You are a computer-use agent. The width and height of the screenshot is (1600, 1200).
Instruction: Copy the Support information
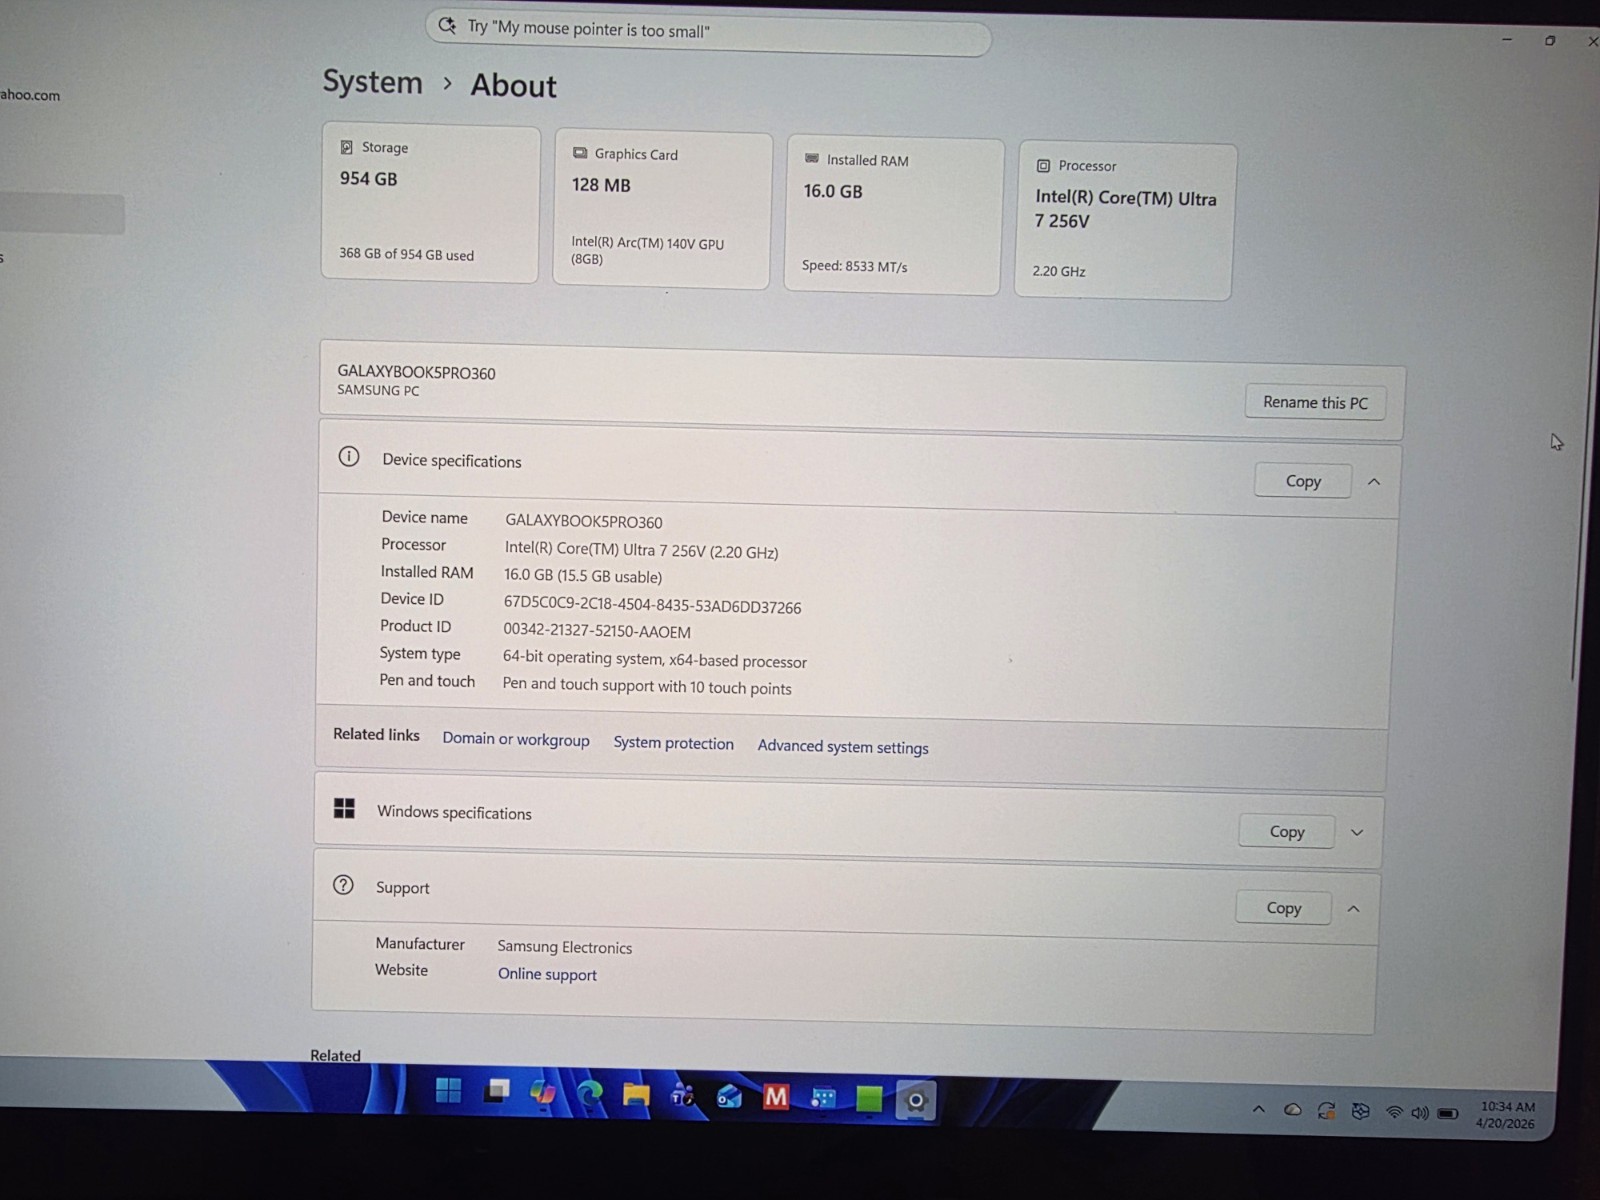(x=1284, y=908)
